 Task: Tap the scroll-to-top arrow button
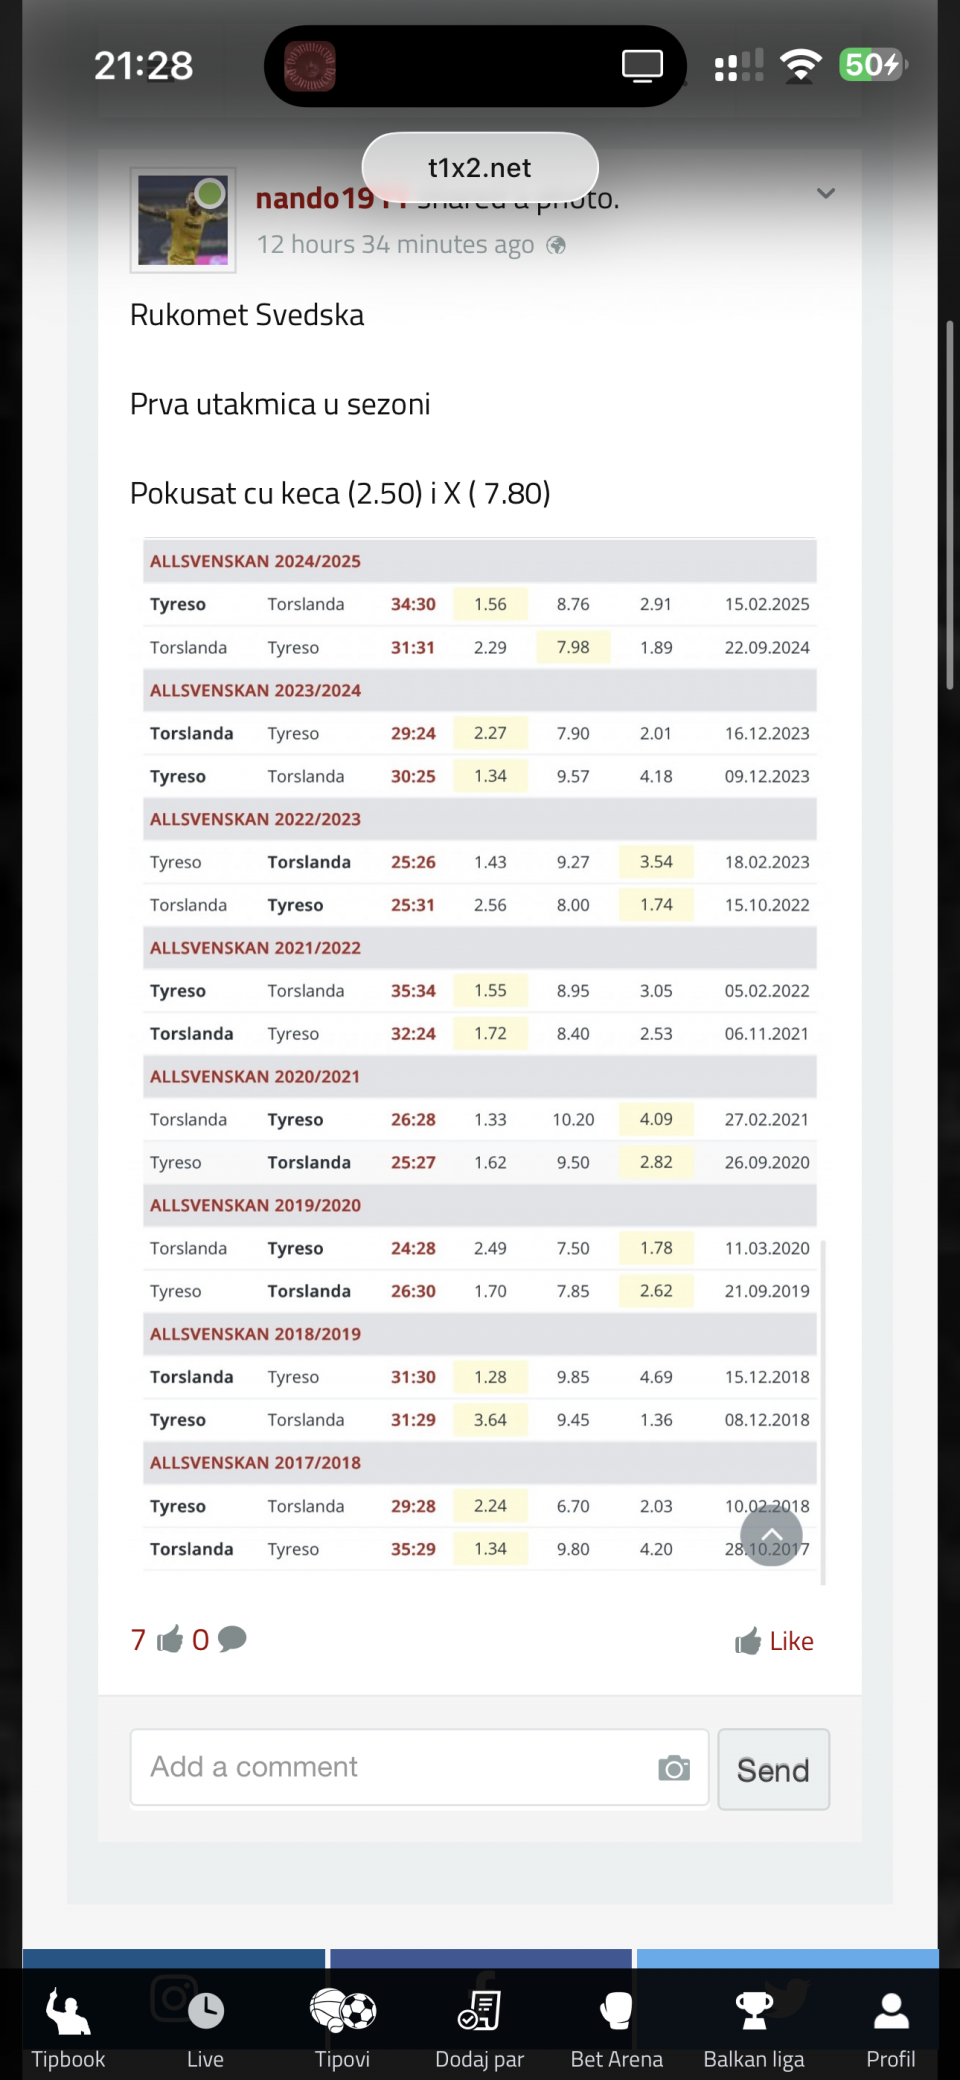point(771,1536)
